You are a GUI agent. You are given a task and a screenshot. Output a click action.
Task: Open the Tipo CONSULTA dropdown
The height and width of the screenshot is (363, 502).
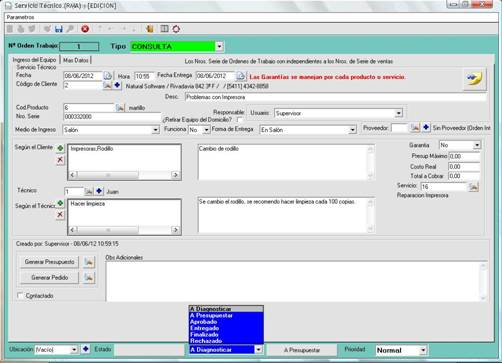219,47
